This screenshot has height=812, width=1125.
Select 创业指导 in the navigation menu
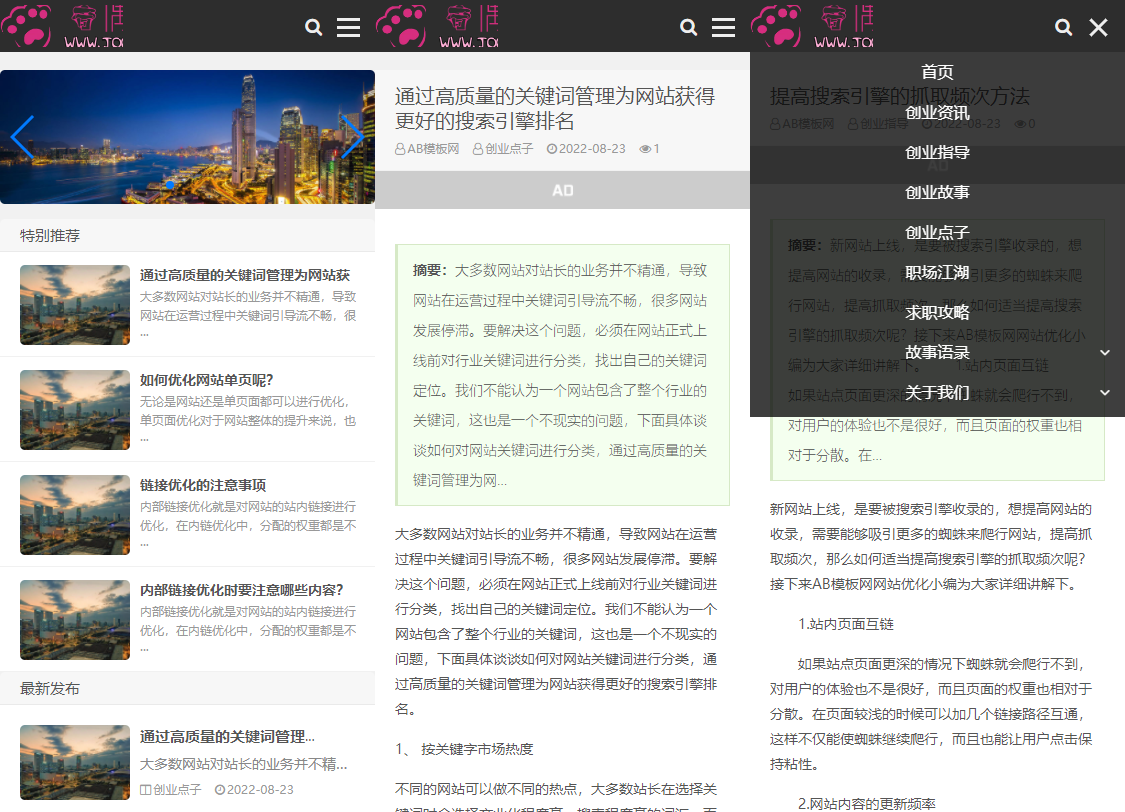937,153
